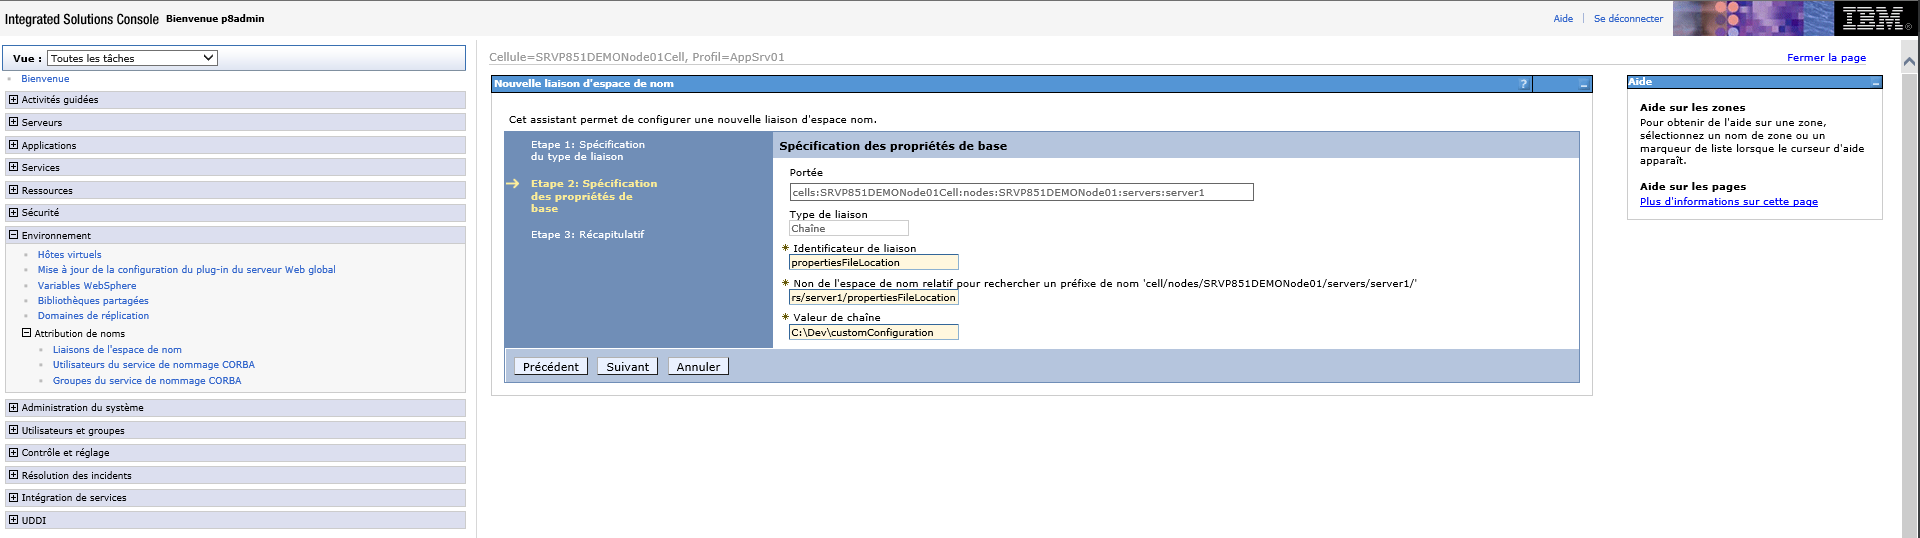Click the Valeur de chaîne input field
Image resolution: width=1920 pixels, height=538 pixels.
point(873,332)
